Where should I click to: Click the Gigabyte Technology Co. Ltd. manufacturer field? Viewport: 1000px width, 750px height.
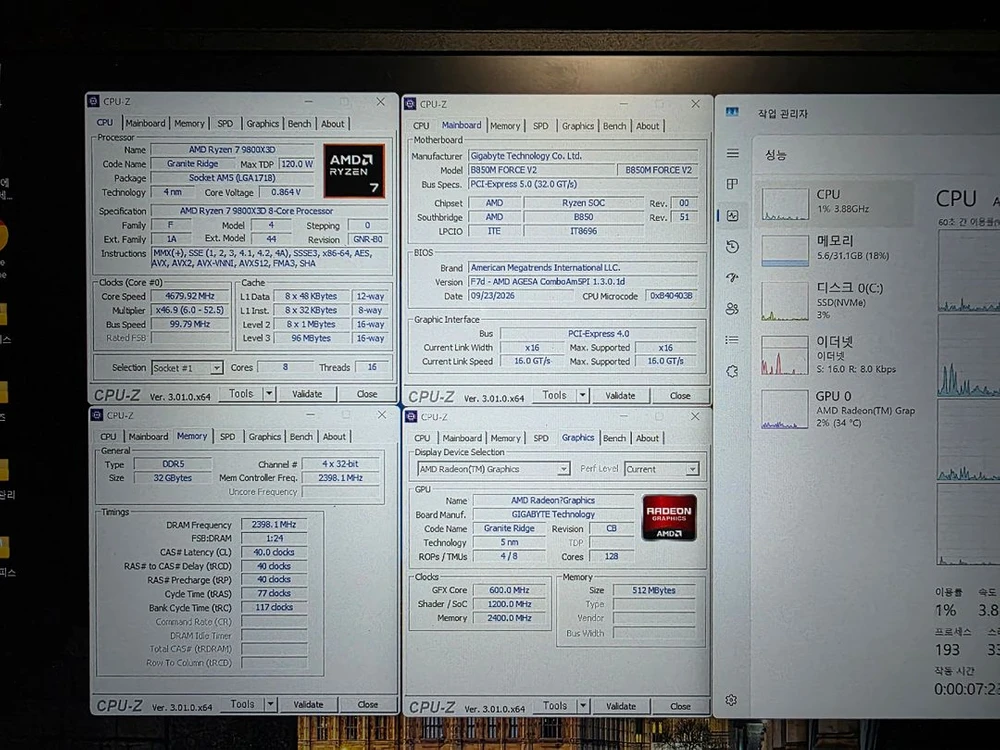click(x=583, y=156)
